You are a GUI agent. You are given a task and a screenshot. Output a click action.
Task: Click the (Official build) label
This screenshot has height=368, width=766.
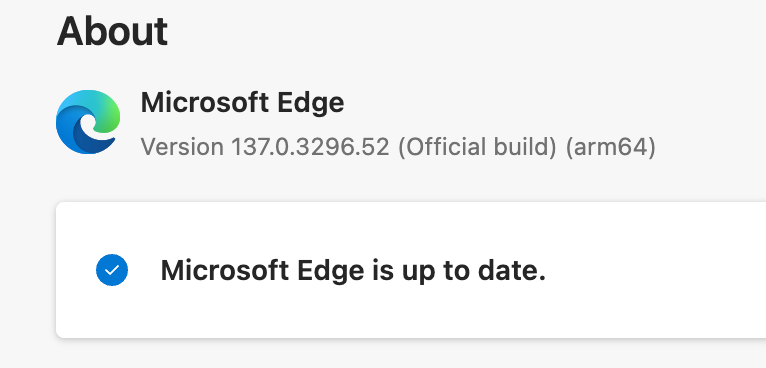pos(477,147)
